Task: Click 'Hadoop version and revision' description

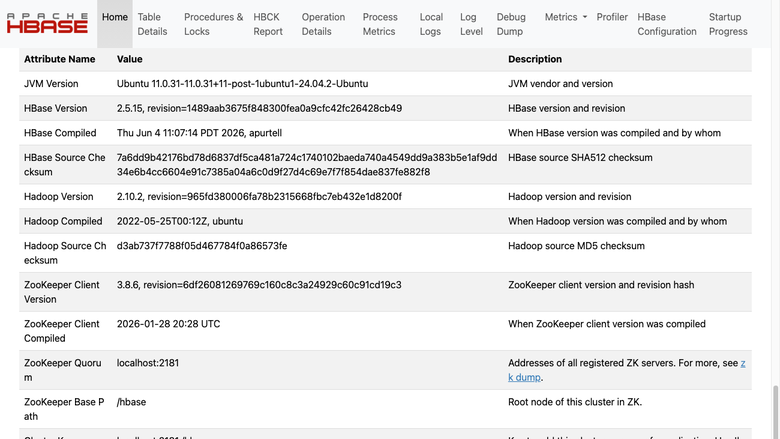Action: pyautogui.click(x=570, y=196)
